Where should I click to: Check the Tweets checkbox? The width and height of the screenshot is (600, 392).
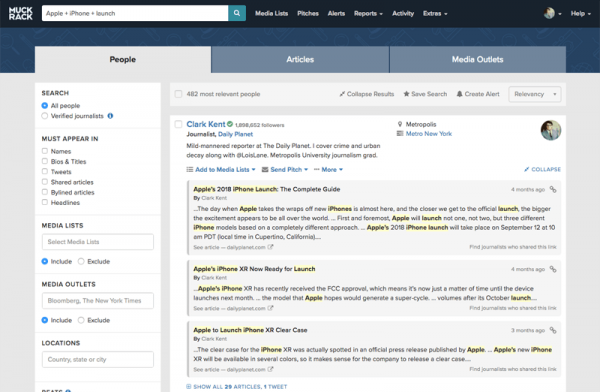tap(45, 172)
